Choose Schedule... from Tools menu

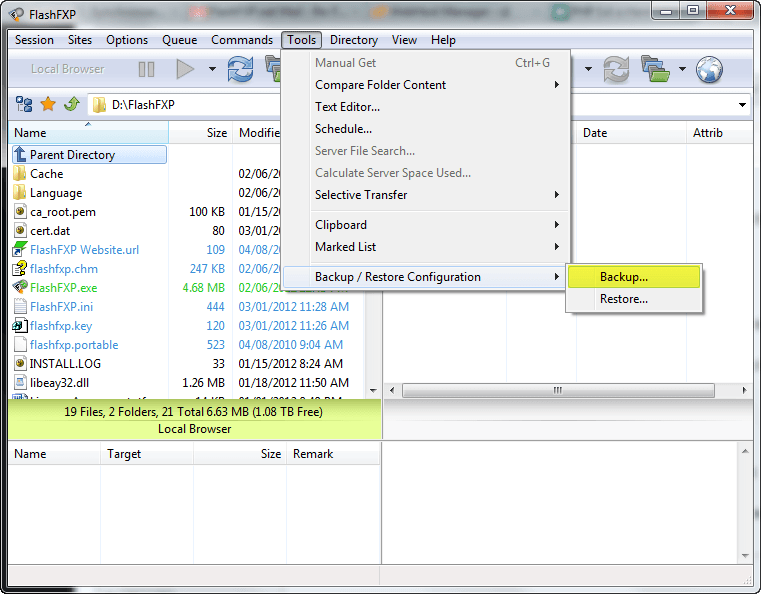(x=425, y=129)
